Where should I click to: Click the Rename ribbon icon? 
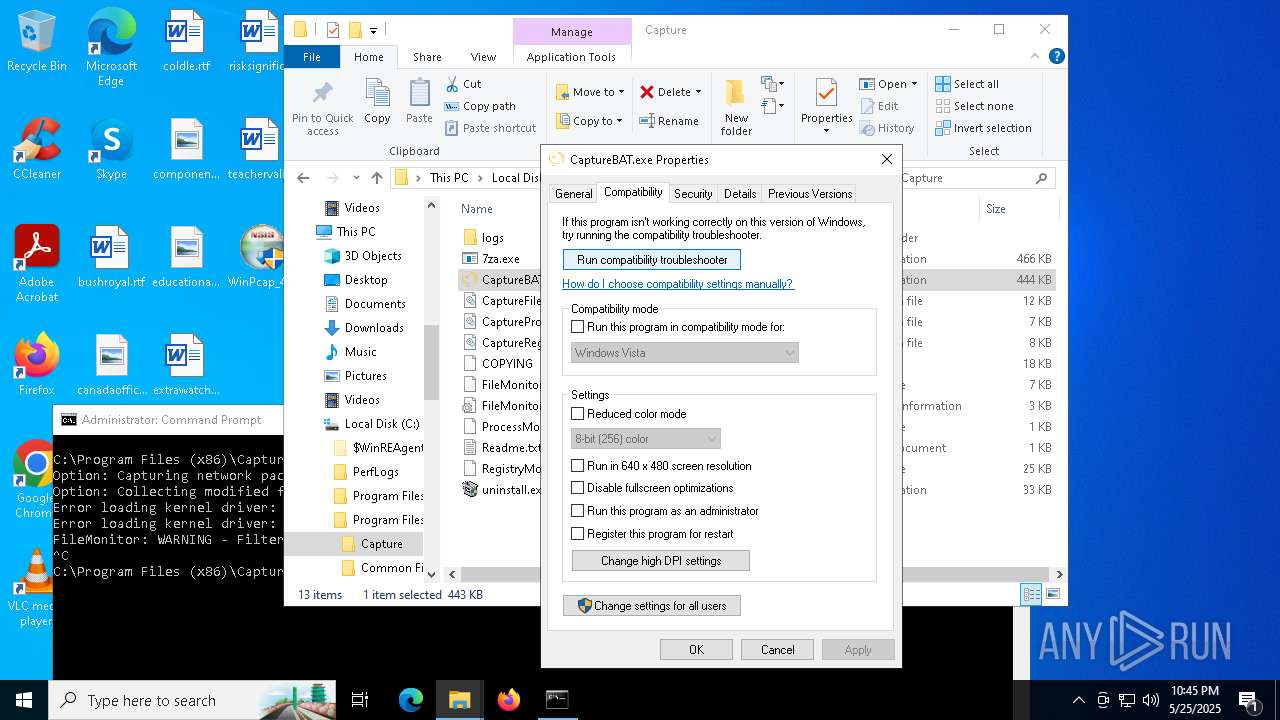click(669, 121)
